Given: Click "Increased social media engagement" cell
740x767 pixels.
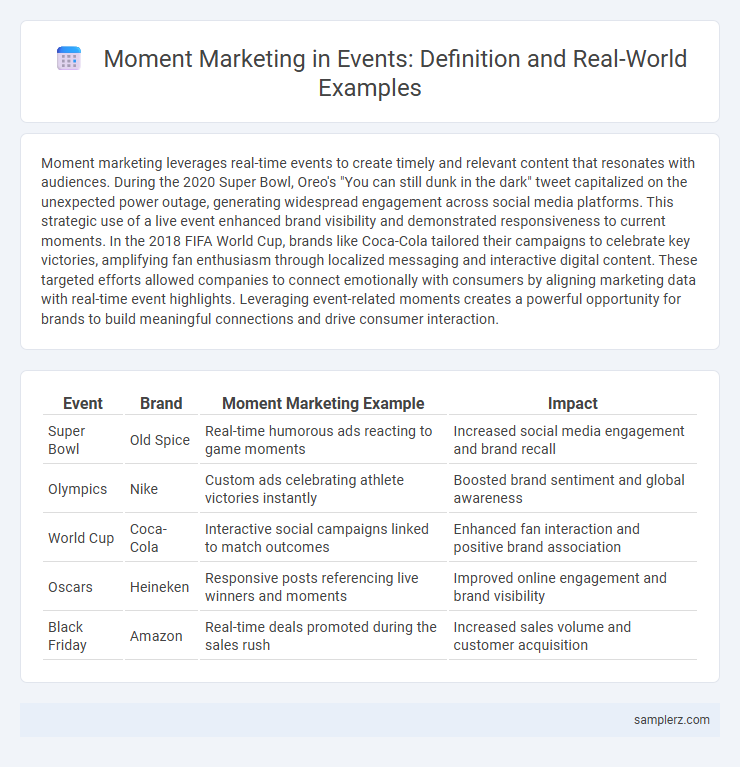Looking at the screenshot, I should (x=573, y=440).
